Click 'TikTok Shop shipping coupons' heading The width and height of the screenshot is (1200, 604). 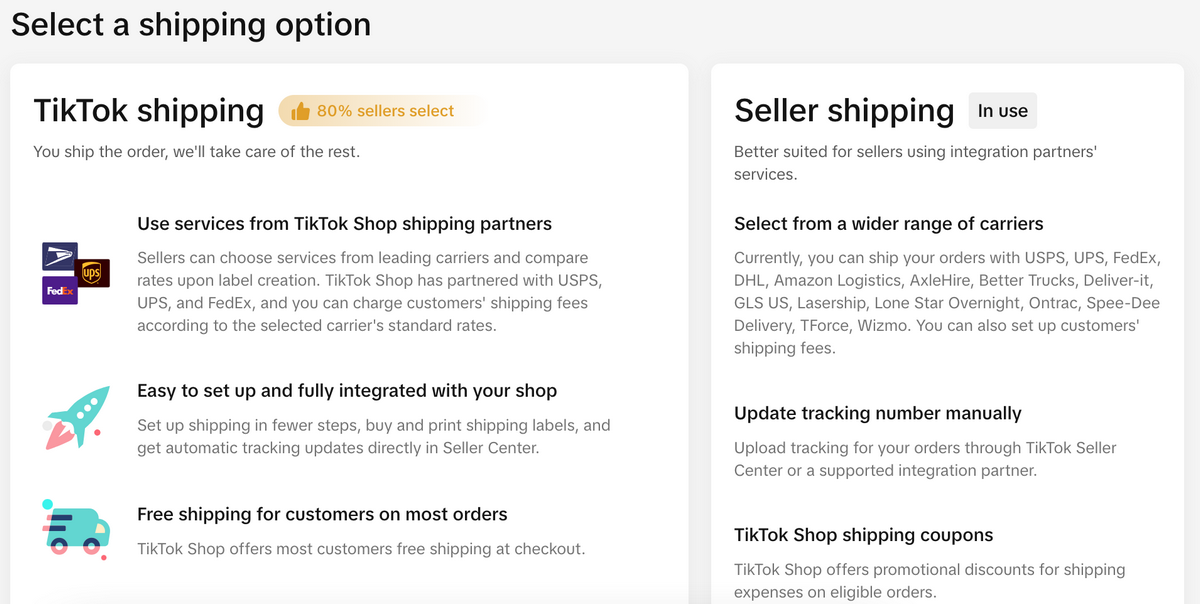[863, 535]
